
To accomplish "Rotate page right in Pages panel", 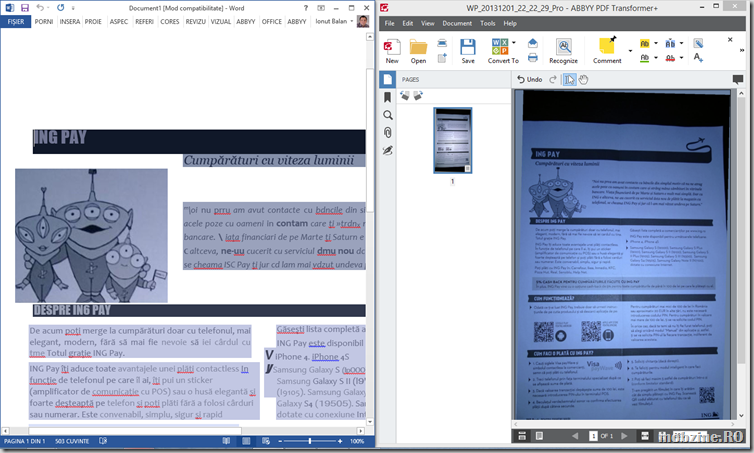I will point(418,96).
